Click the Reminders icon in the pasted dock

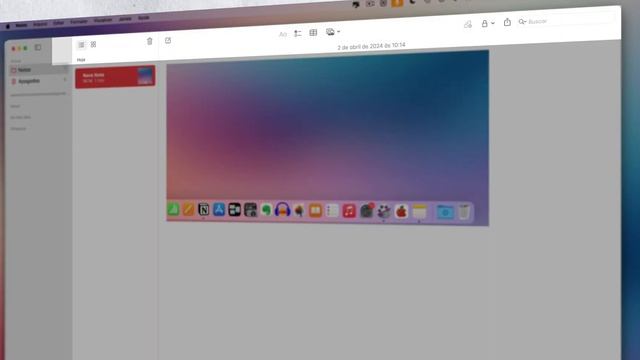[332, 211]
